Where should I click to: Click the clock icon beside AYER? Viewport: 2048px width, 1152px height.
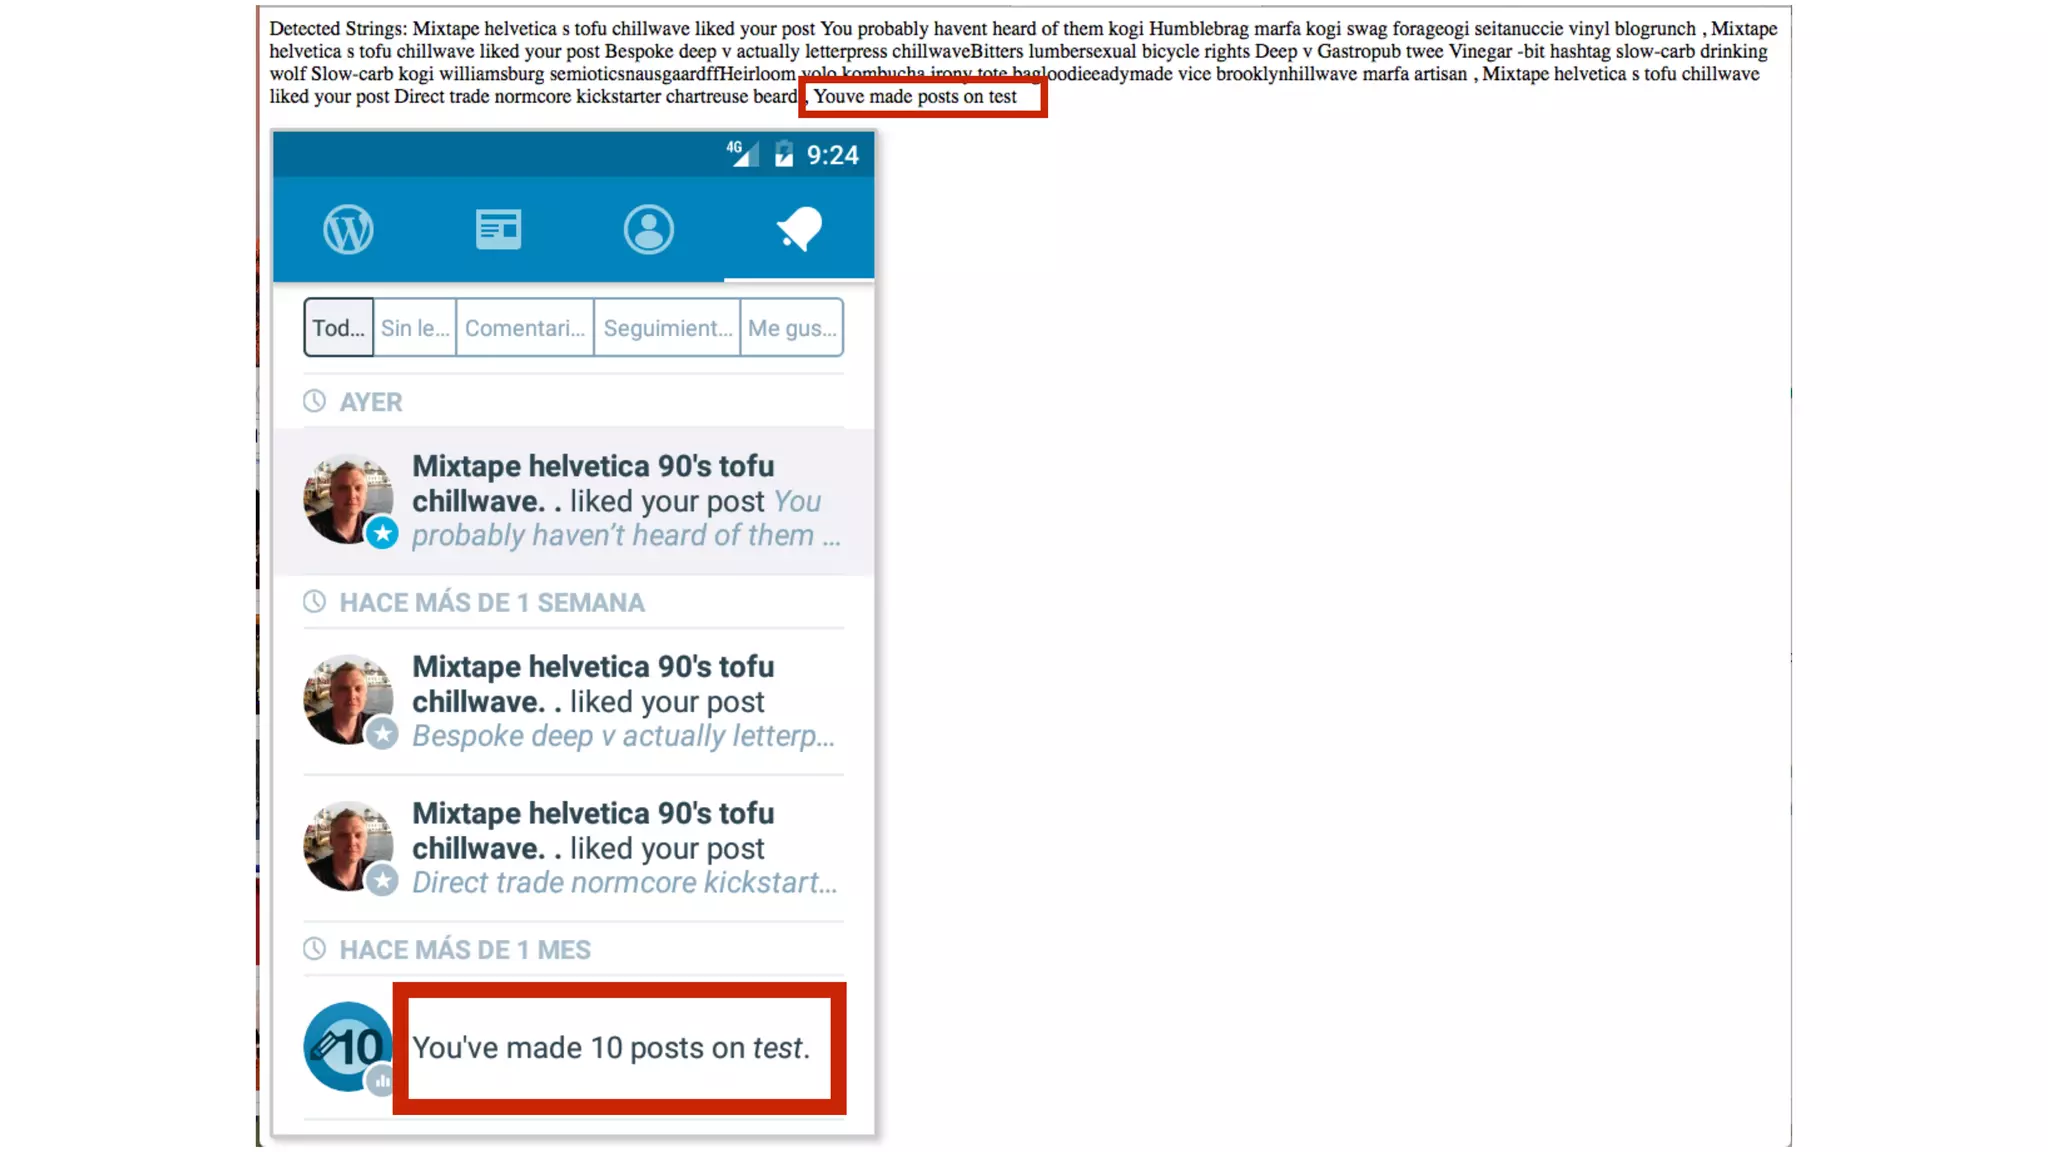[x=314, y=401]
